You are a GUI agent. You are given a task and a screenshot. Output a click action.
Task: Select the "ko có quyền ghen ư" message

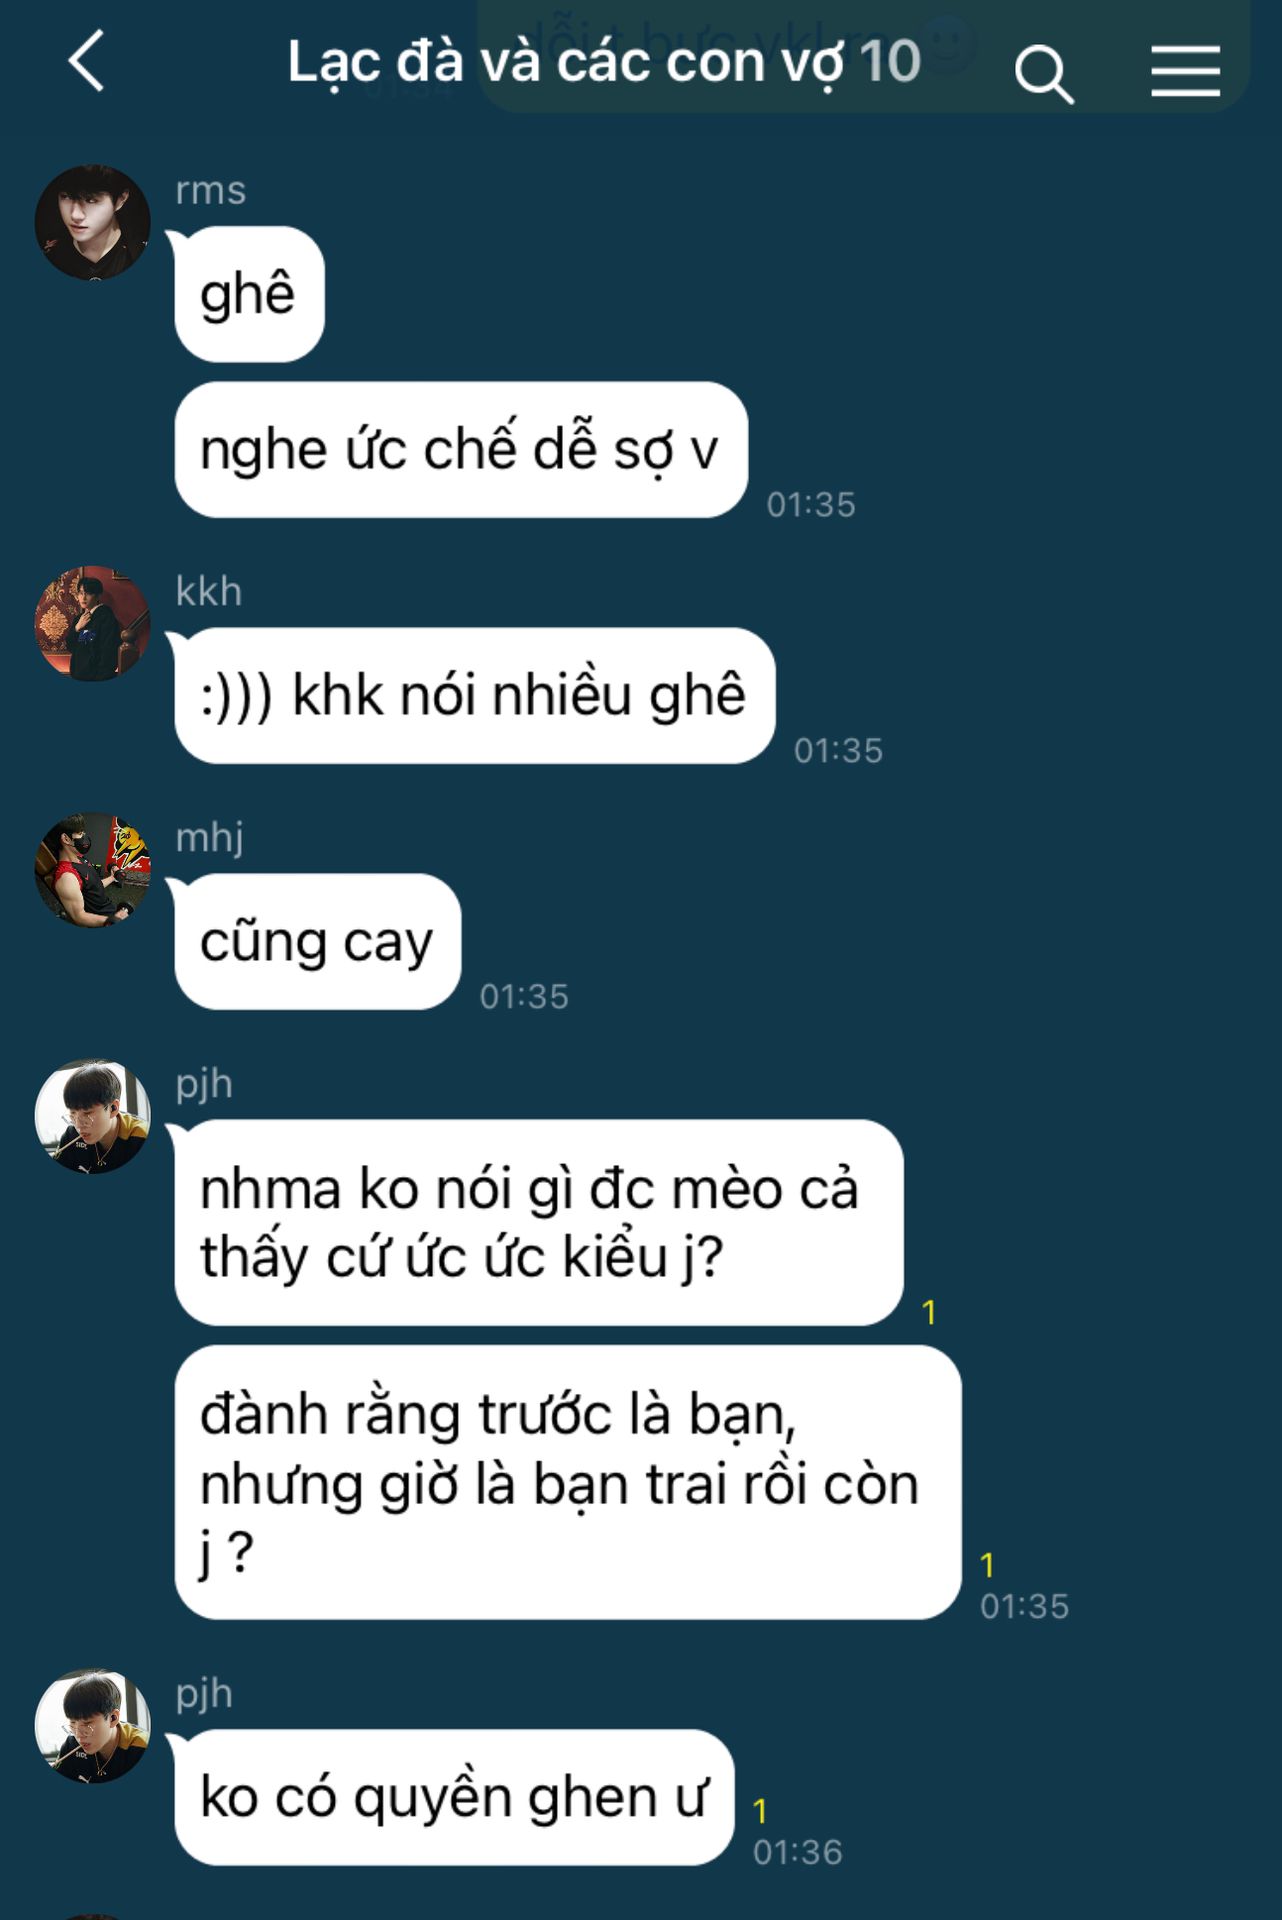[x=455, y=1797]
